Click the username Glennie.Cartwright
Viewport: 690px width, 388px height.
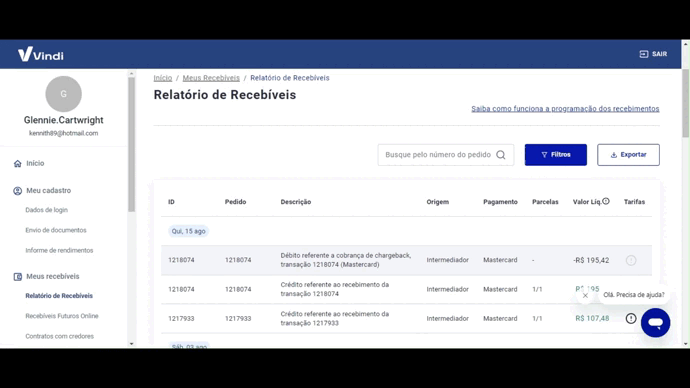pyautogui.click(x=63, y=120)
